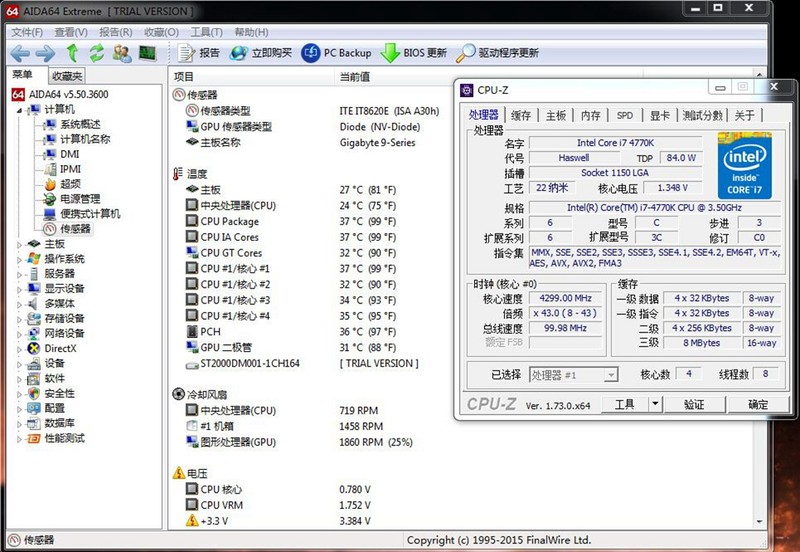The height and width of the screenshot is (552, 800).
Task: Click 驱动程序更新 driver update button
Action: coord(497,53)
